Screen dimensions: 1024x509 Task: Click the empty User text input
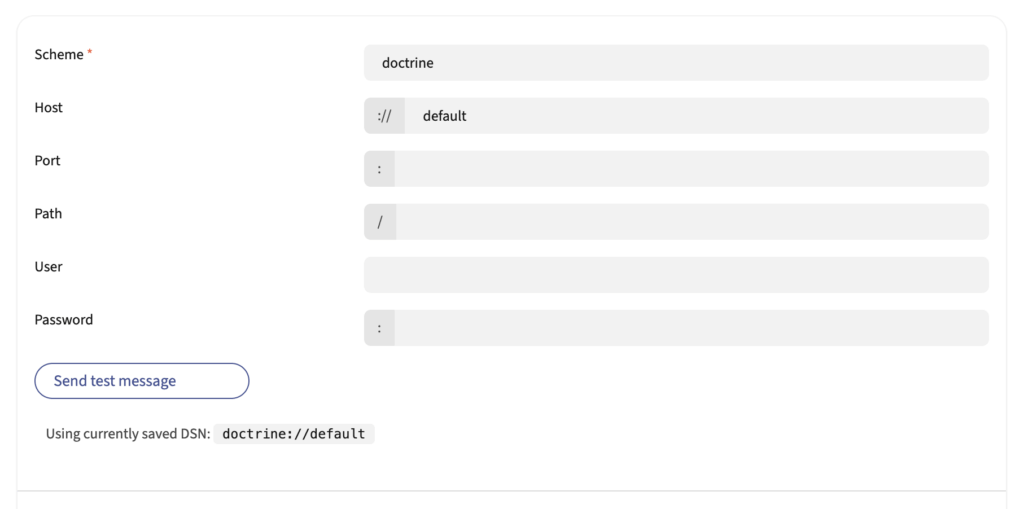(676, 275)
